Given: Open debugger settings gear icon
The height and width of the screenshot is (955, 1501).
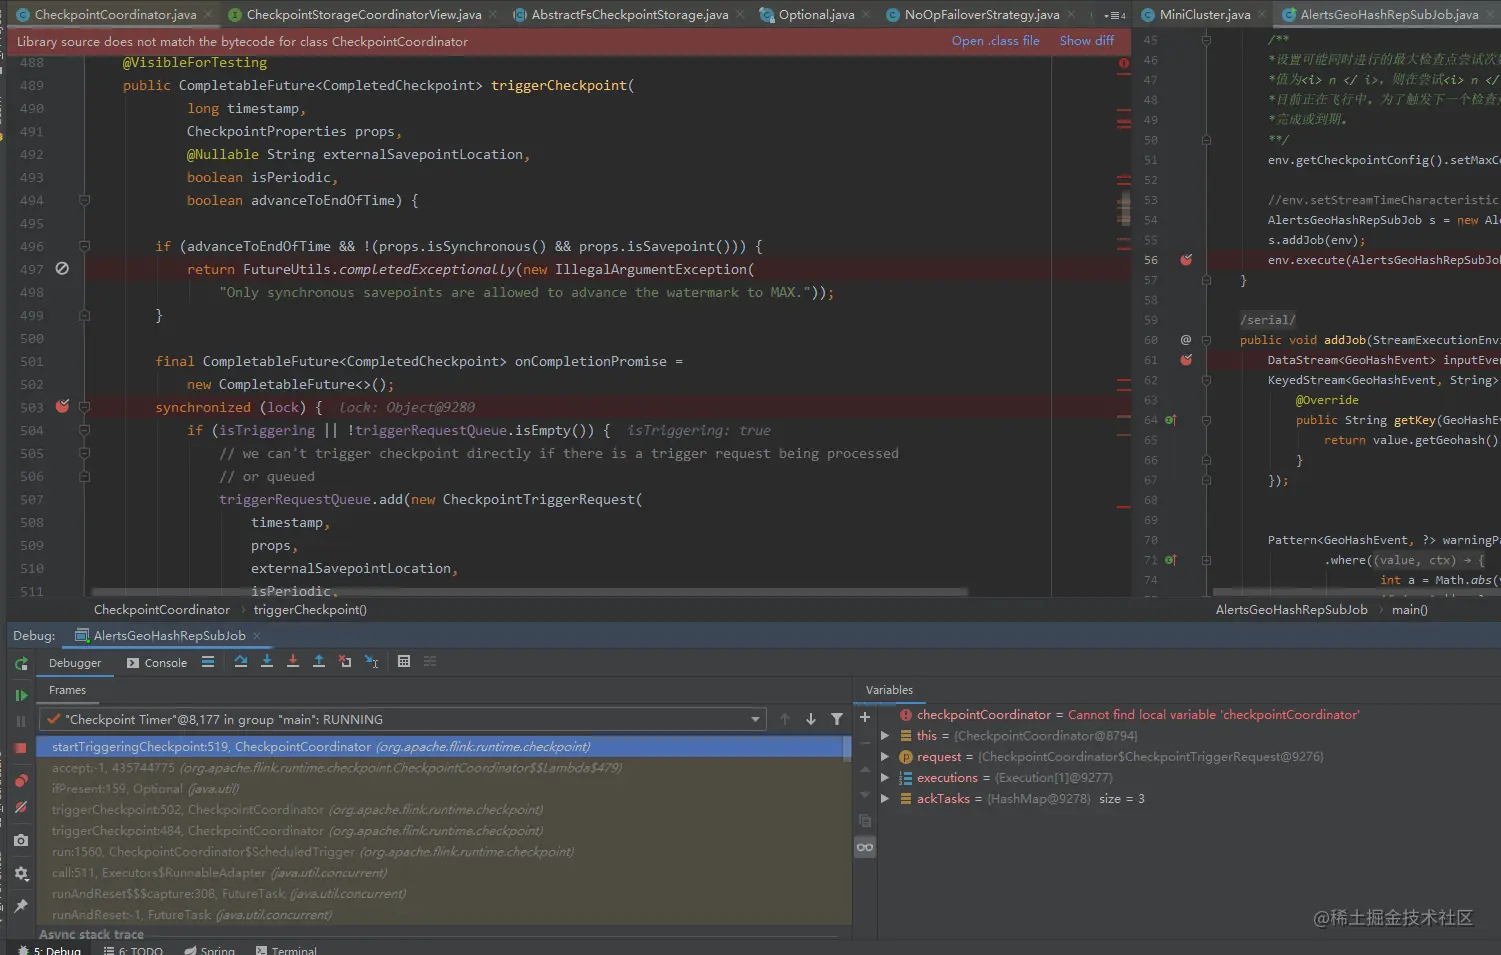Looking at the screenshot, I should pyautogui.click(x=21, y=874).
